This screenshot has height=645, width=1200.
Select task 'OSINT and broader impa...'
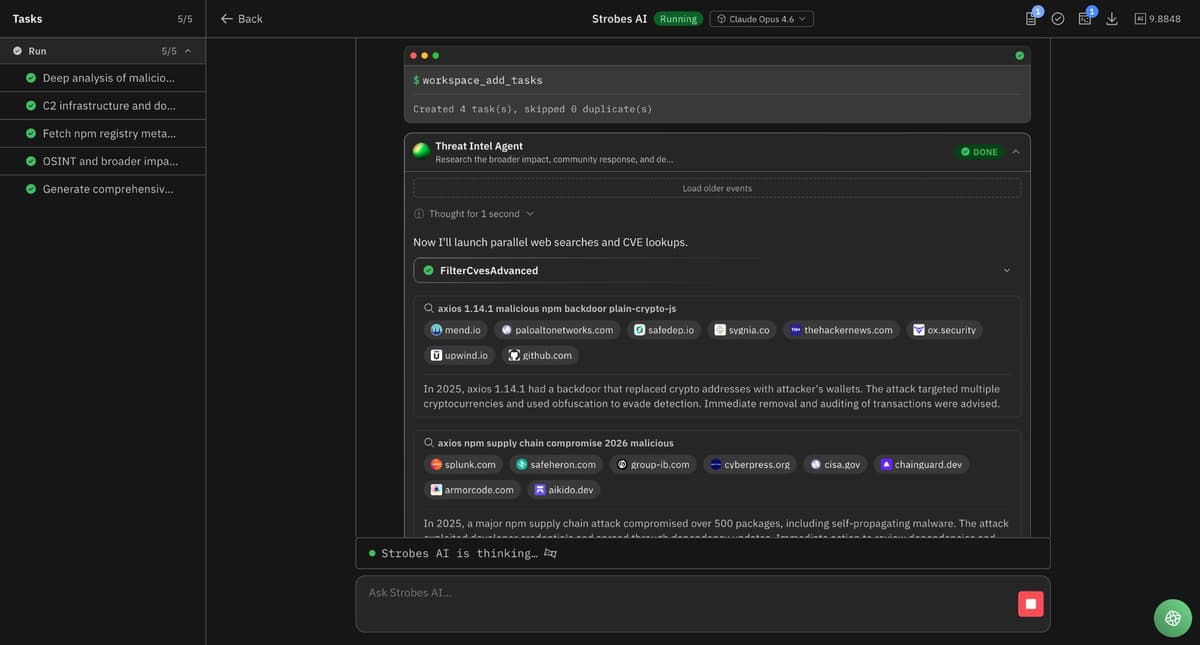pyautogui.click(x=102, y=161)
